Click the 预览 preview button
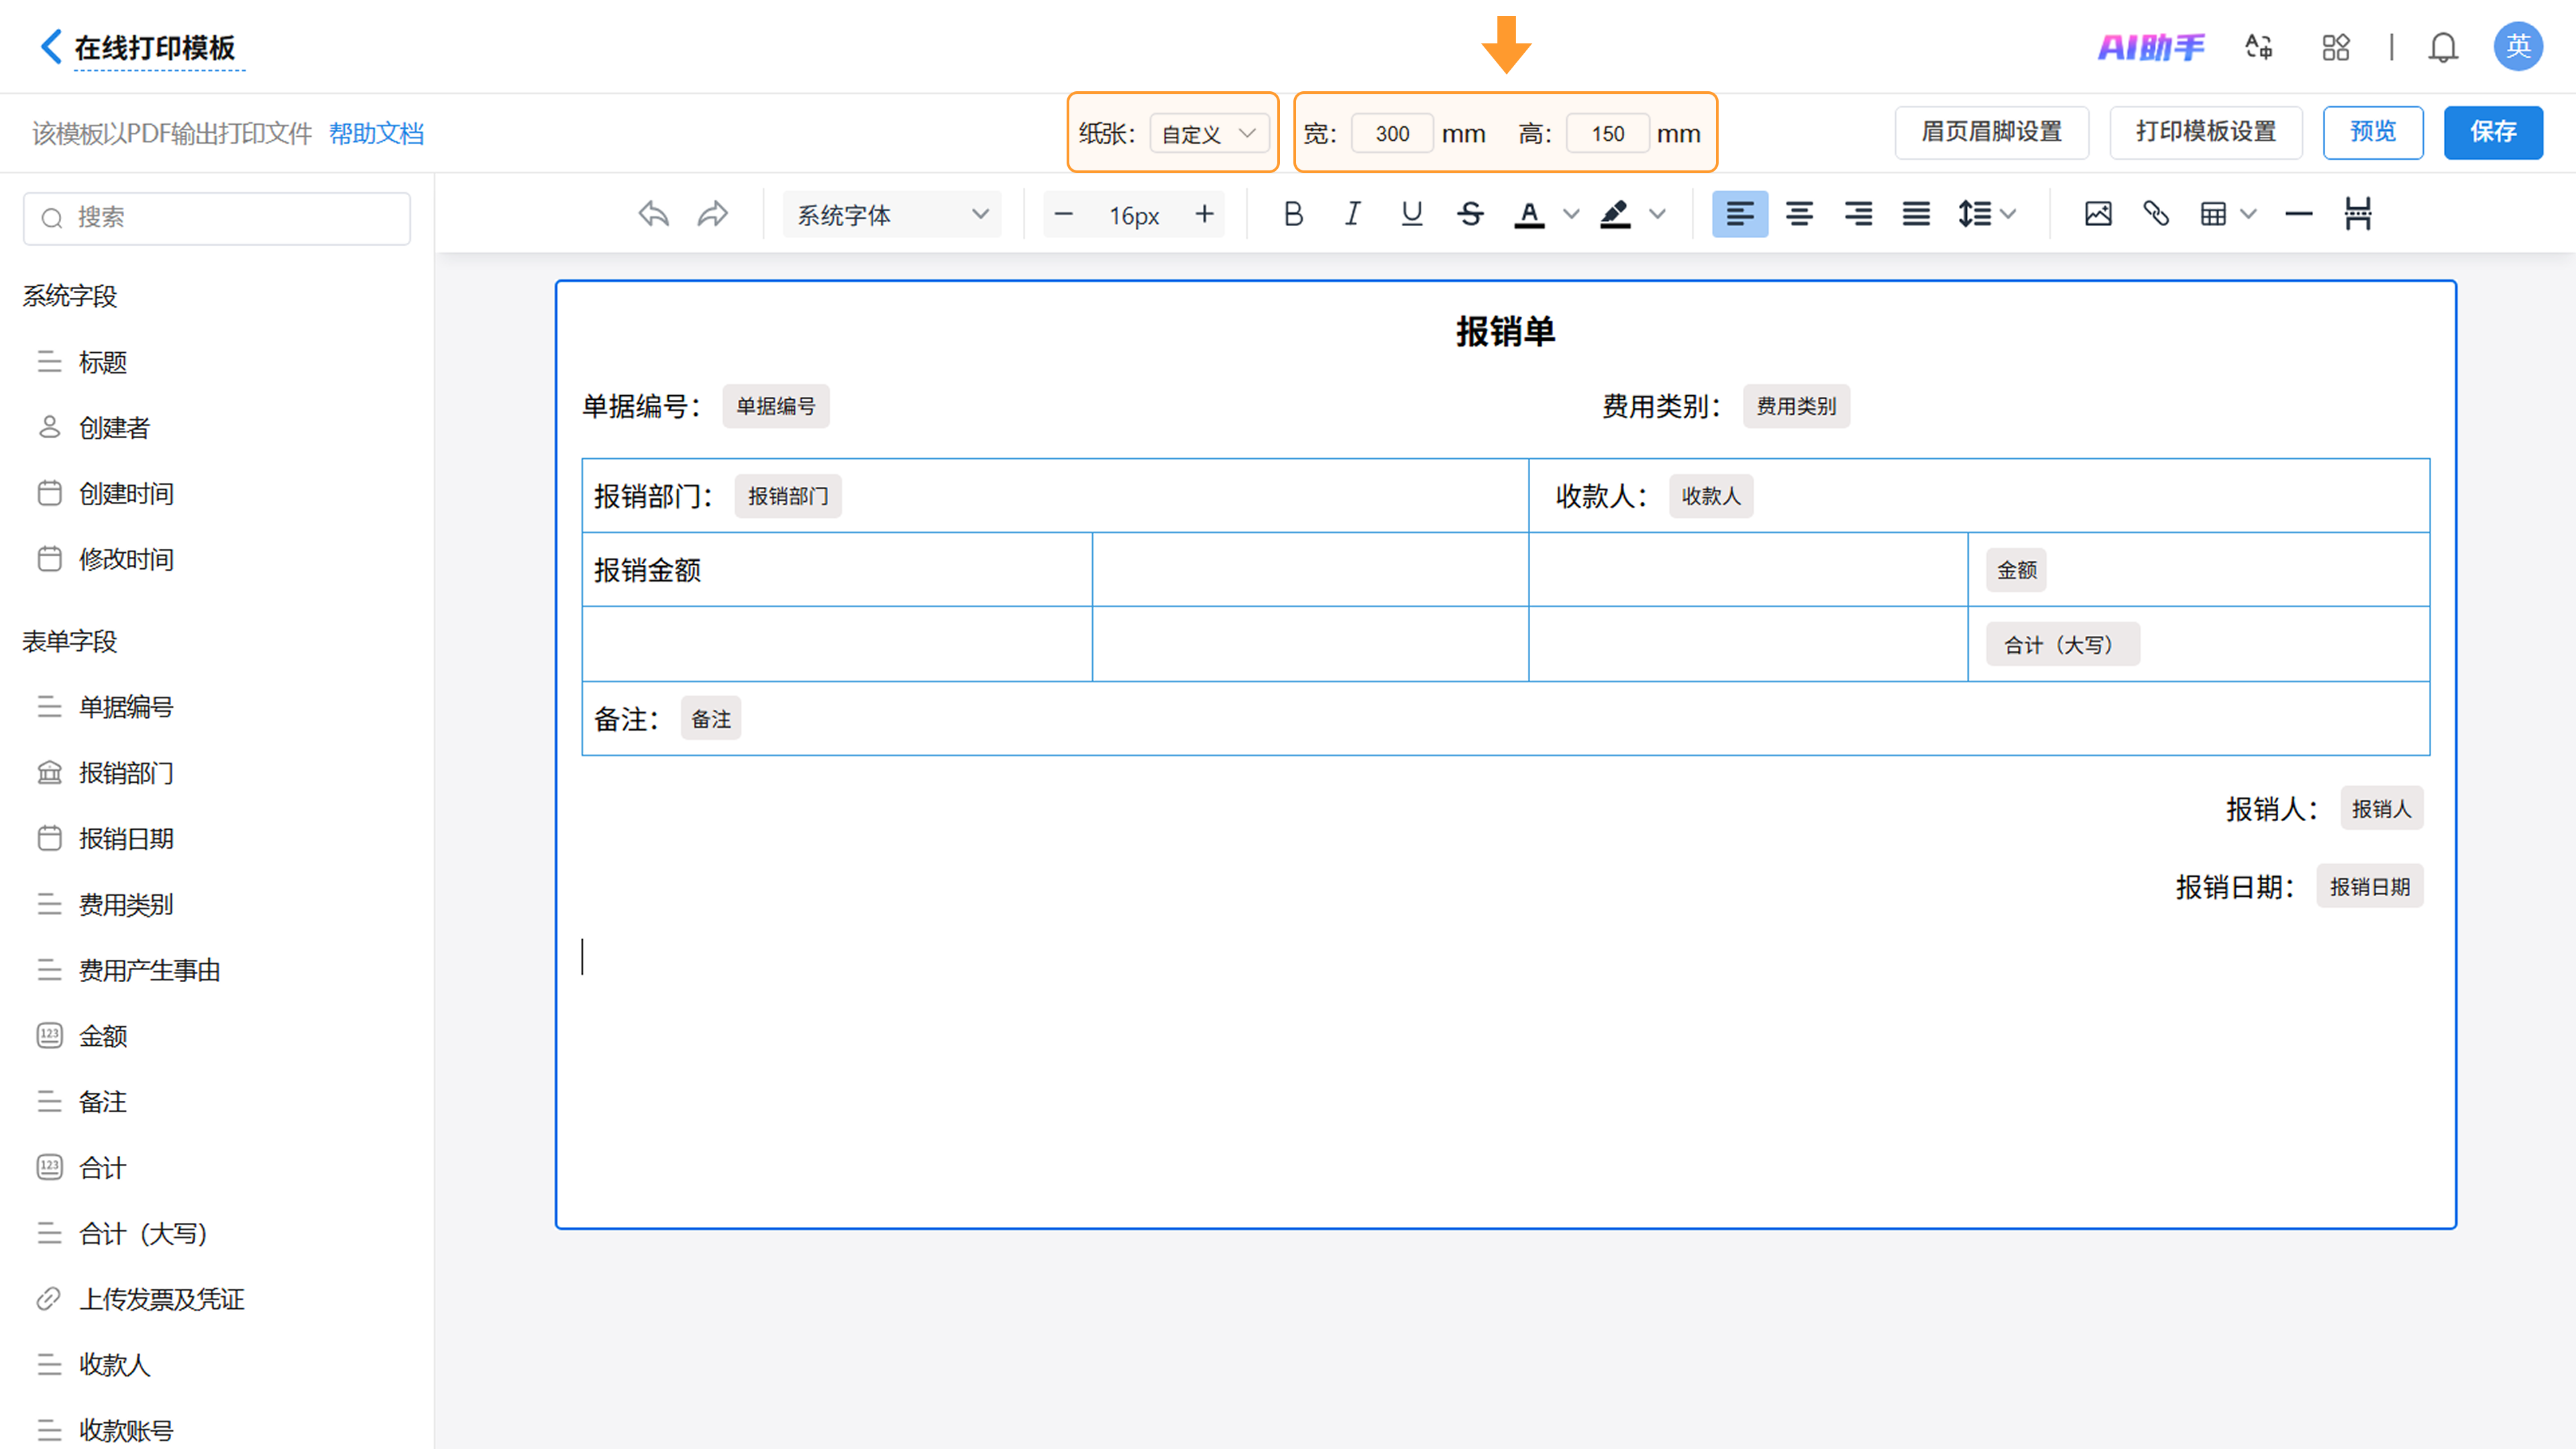Screen dimensions: 2576x1449 point(2372,132)
